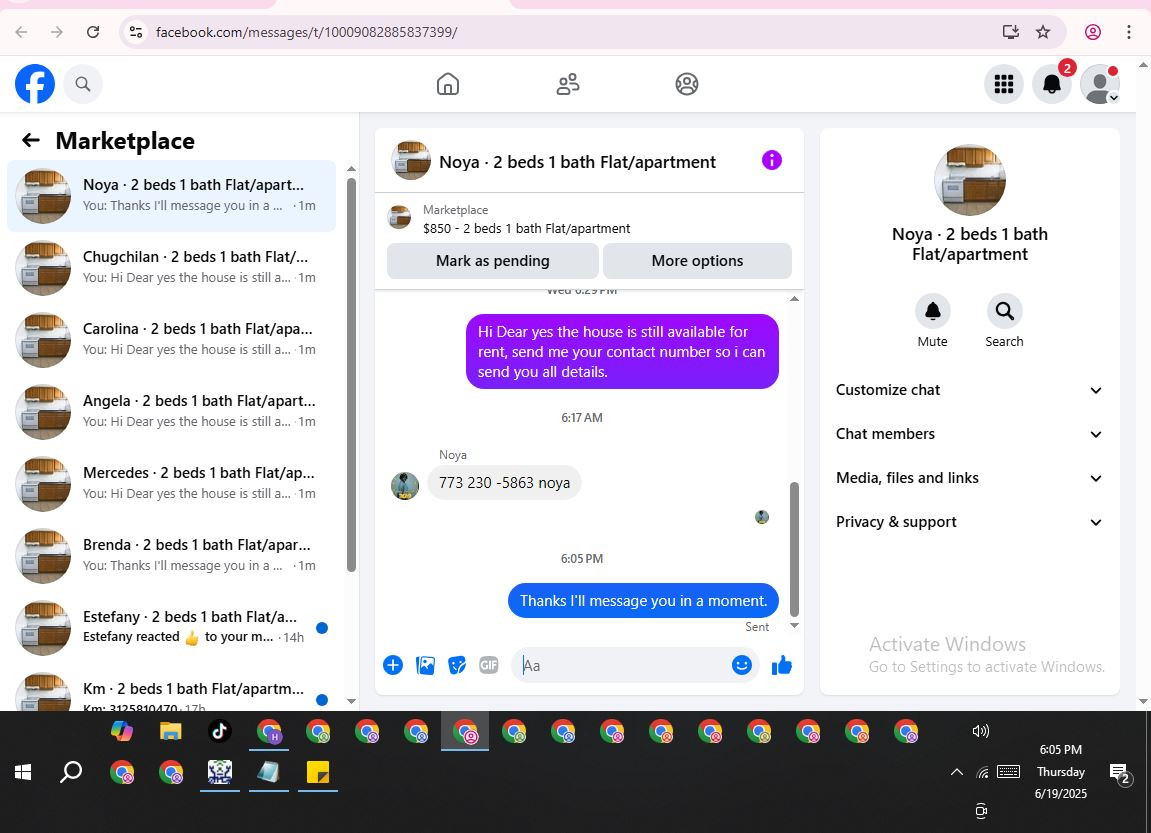The width and height of the screenshot is (1151, 833).
Task: Click the 6:05 PM taskbar clock
Action: pos(1060,749)
